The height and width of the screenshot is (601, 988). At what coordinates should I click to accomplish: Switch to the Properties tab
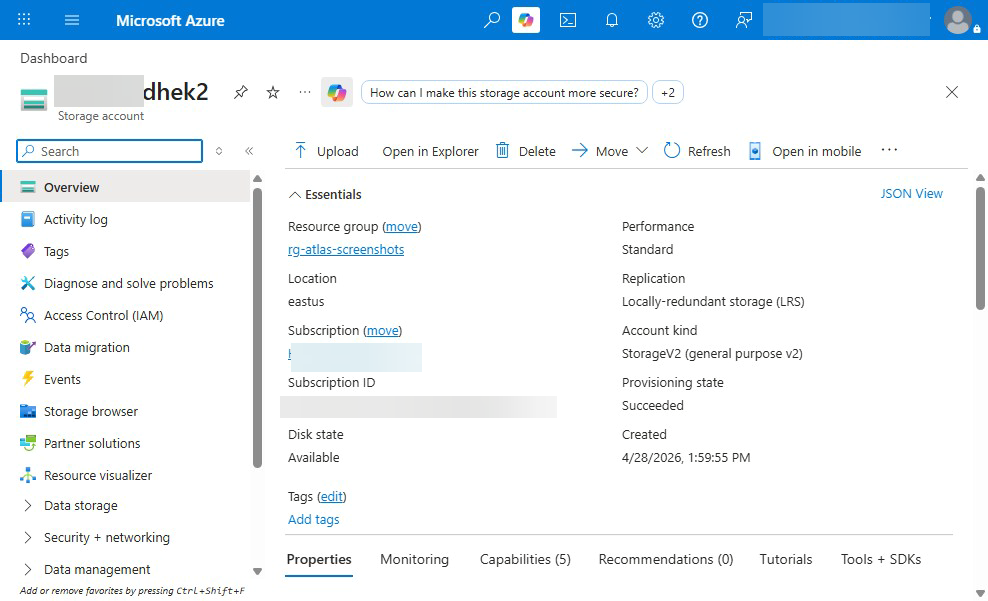(319, 559)
